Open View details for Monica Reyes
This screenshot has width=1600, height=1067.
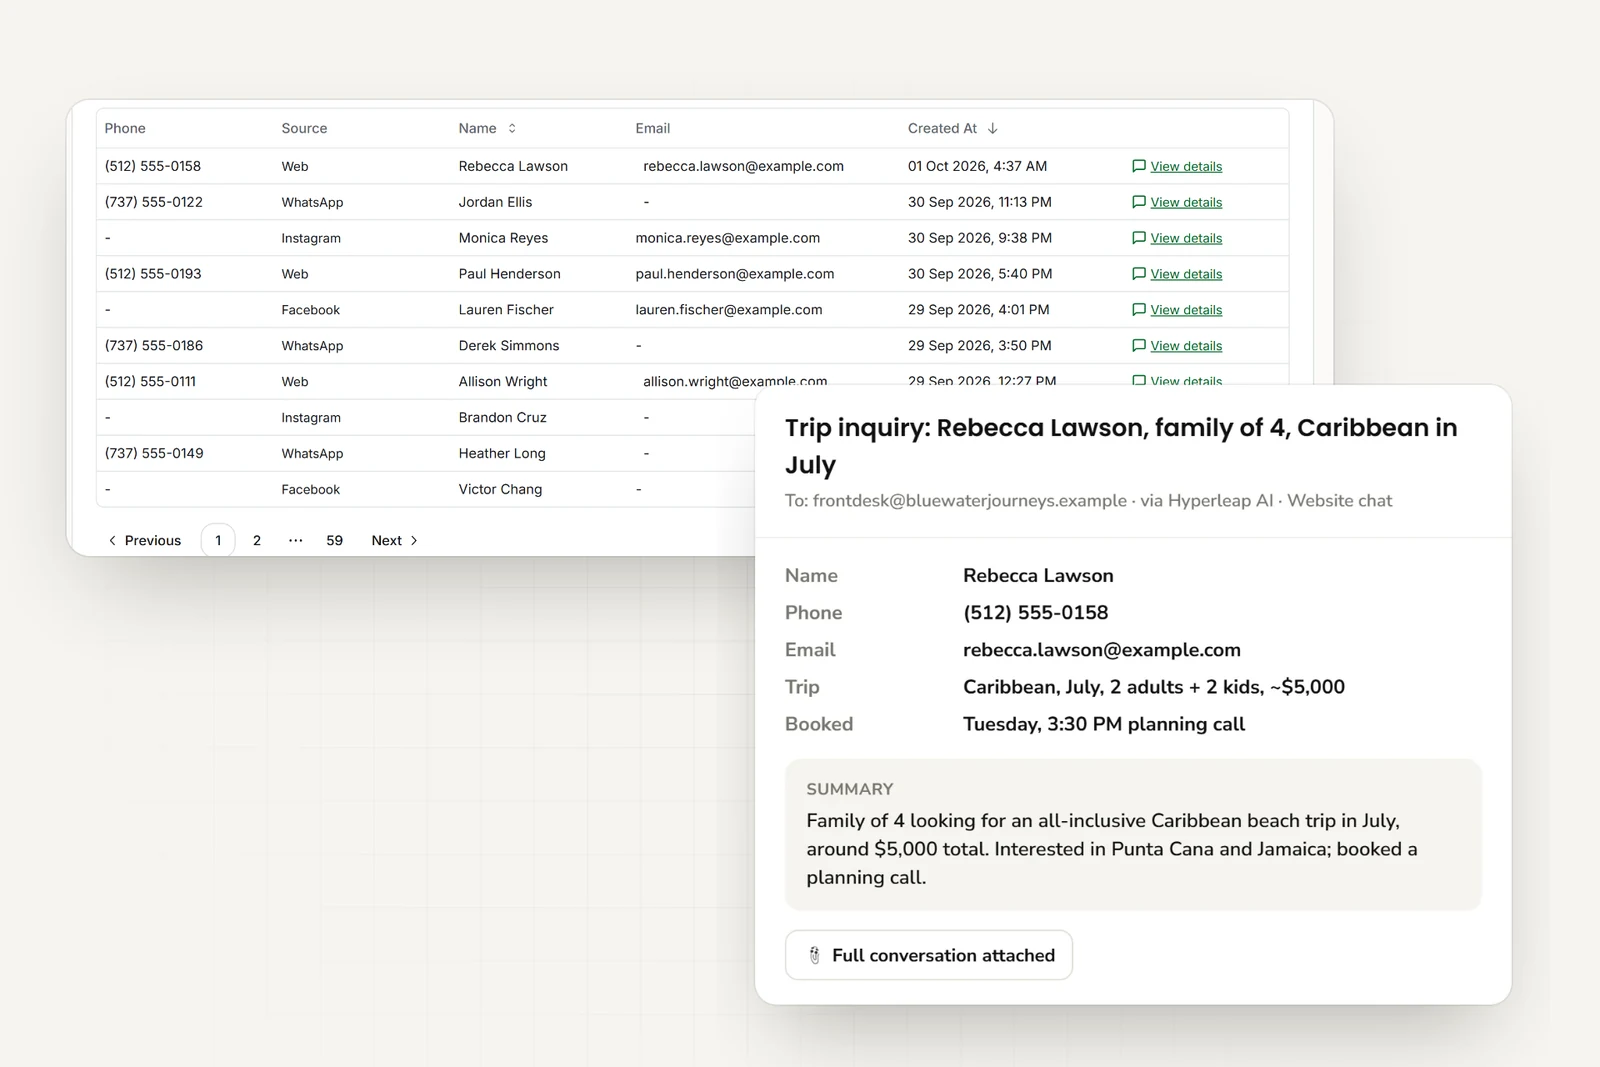(x=1186, y=238)
